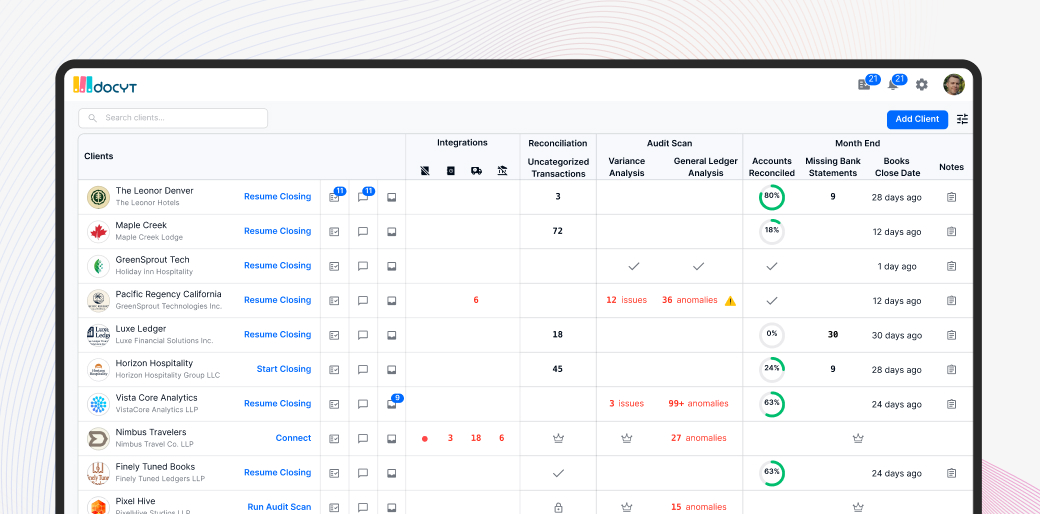Image resolution: width=1040 pixels, height=514 pixels.
Task: Click Start Closing for Horizon Hospitality
Action: pos(283,369)
